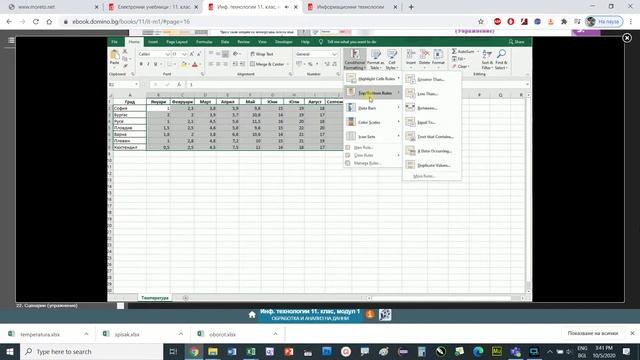Open the Top/Bottom Rules submenu
This screenshot has height=360, width=640.
[373, 93]
